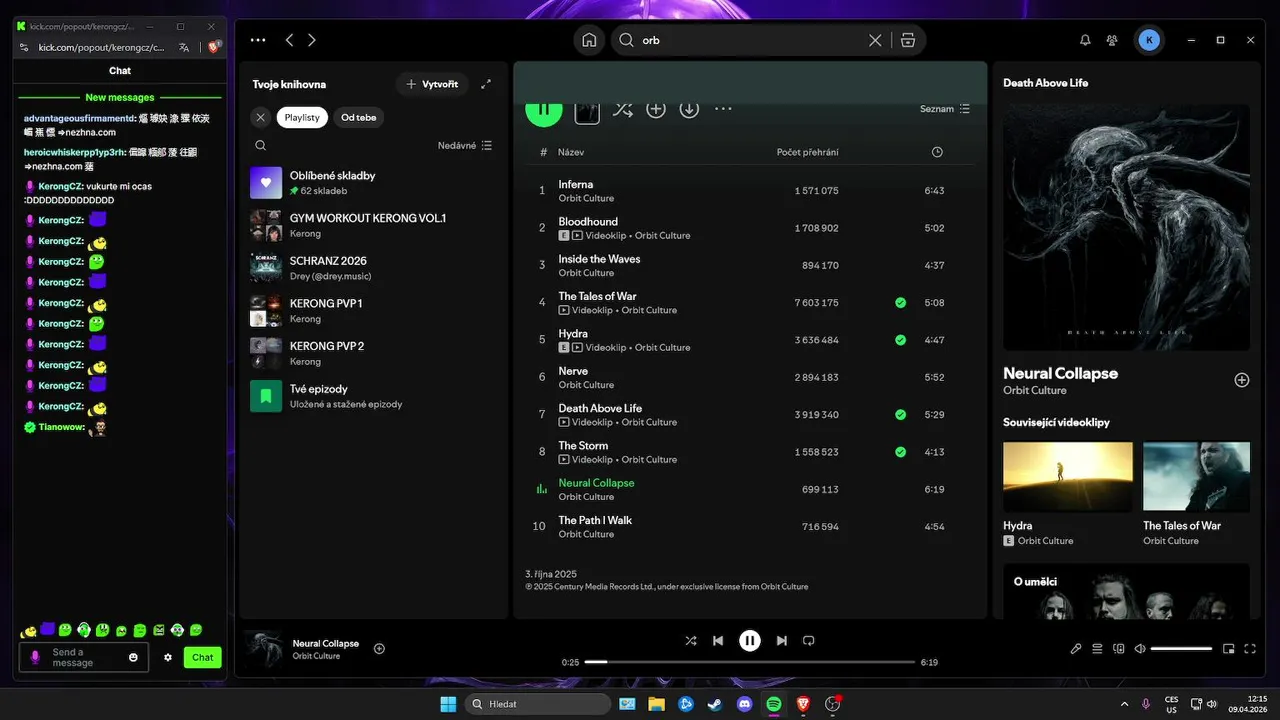Click the Kick chat message input

84,657
